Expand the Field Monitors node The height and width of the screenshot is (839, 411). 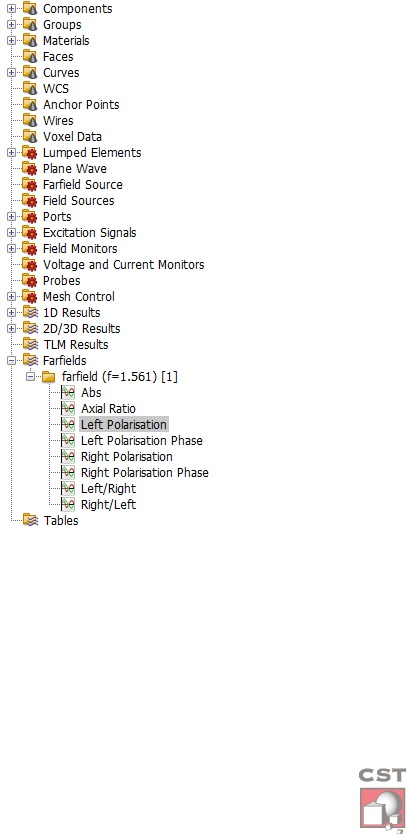(11, 249)
